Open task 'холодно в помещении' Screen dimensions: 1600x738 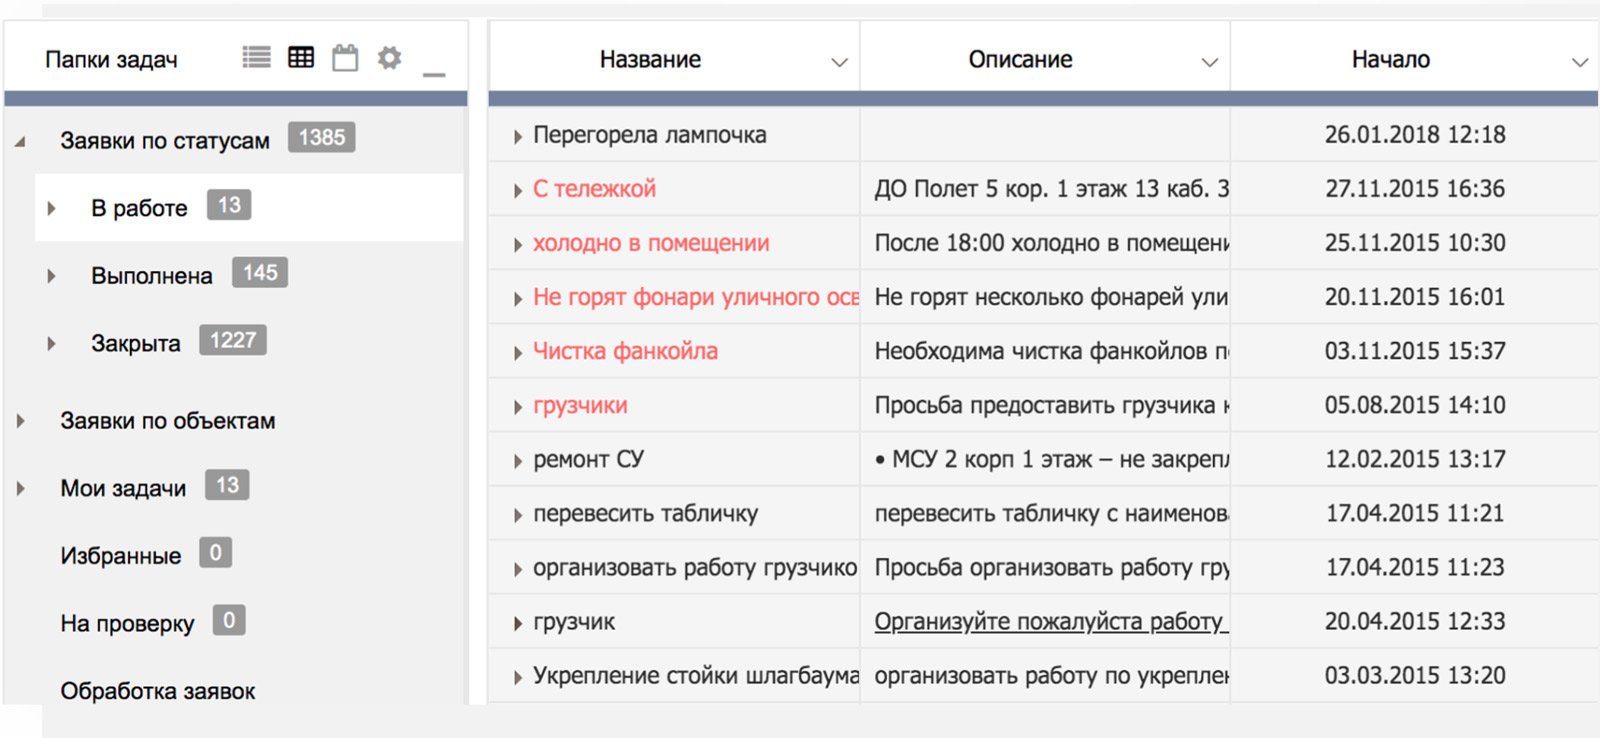[x=651, y=243]
